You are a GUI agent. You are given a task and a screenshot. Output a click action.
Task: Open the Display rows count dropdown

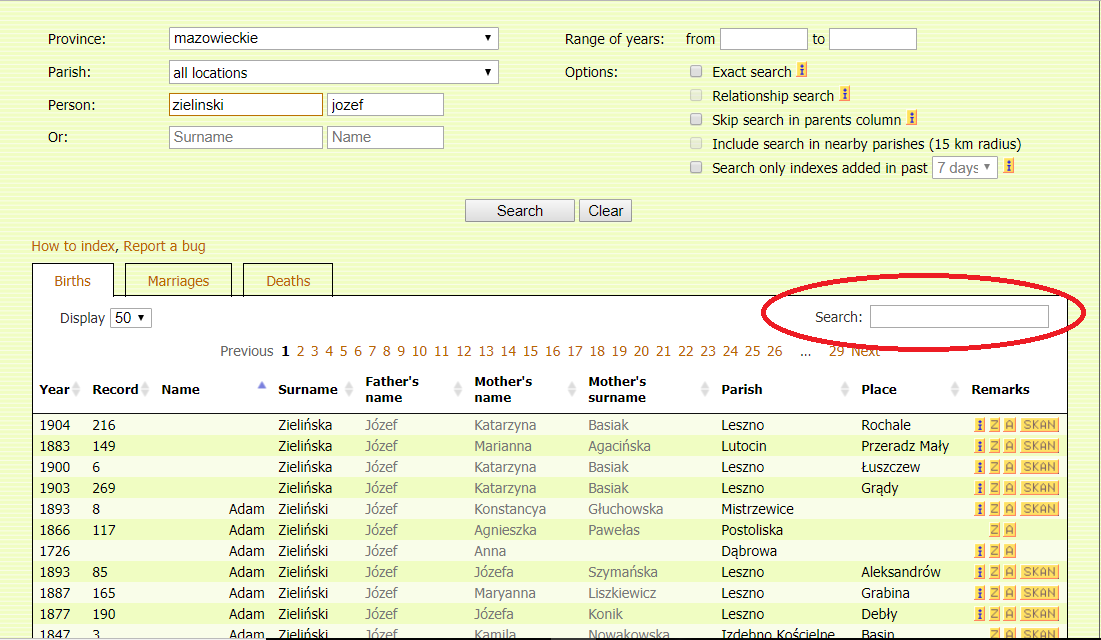[131, 318]
